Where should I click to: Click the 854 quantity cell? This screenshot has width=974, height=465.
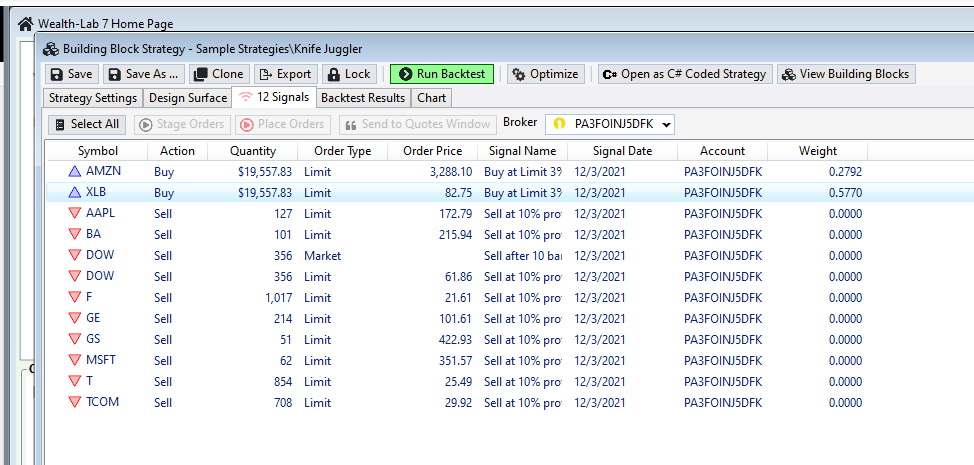click(283, 381)
